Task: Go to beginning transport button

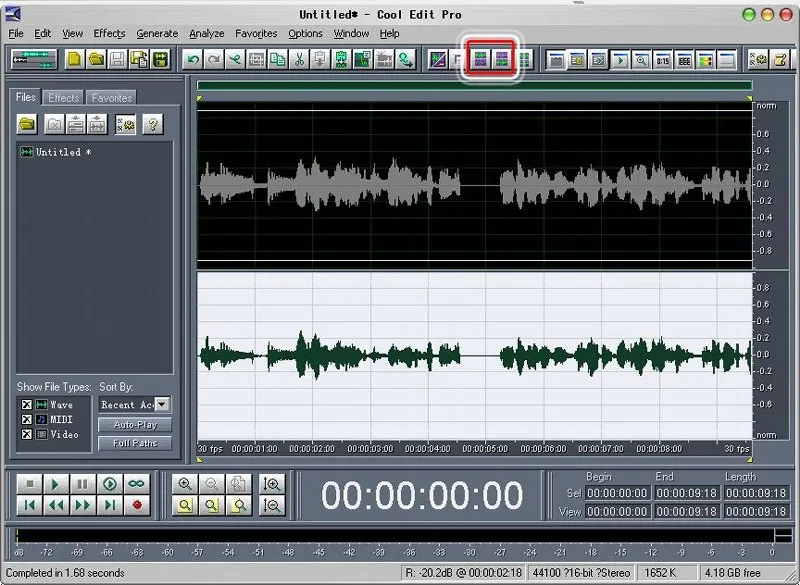Action: pyautogui.click(x=30, y=505)
